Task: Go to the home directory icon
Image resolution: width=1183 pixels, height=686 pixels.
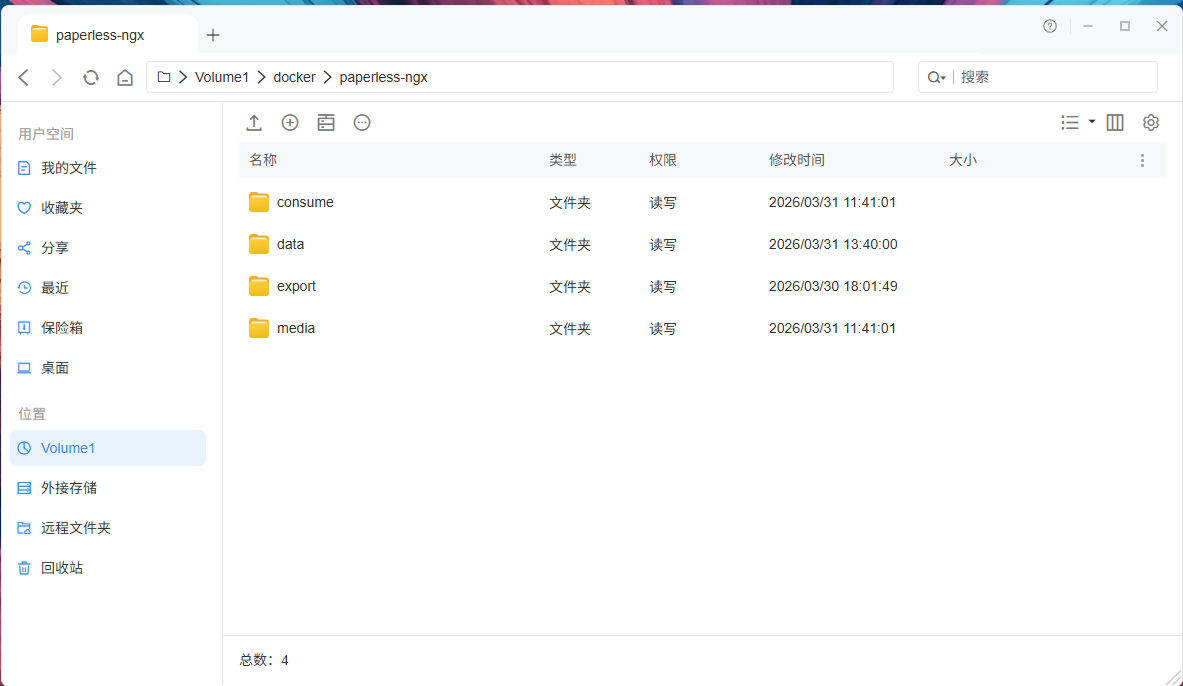Action: 125,77
